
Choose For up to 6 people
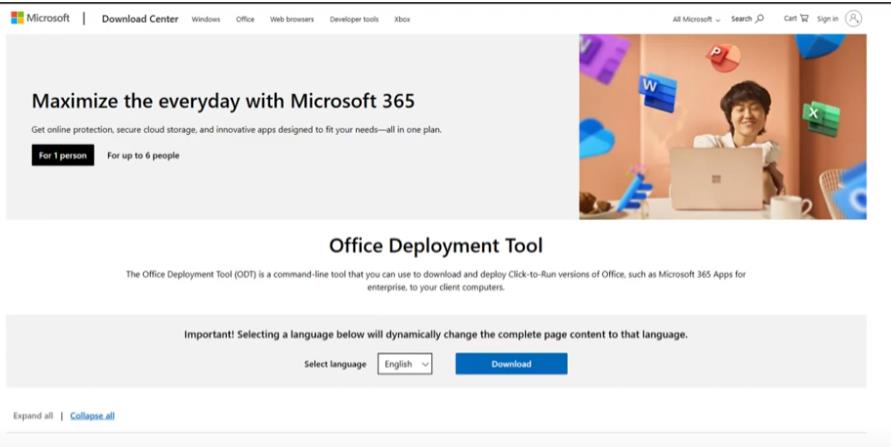tap(143, 156)
